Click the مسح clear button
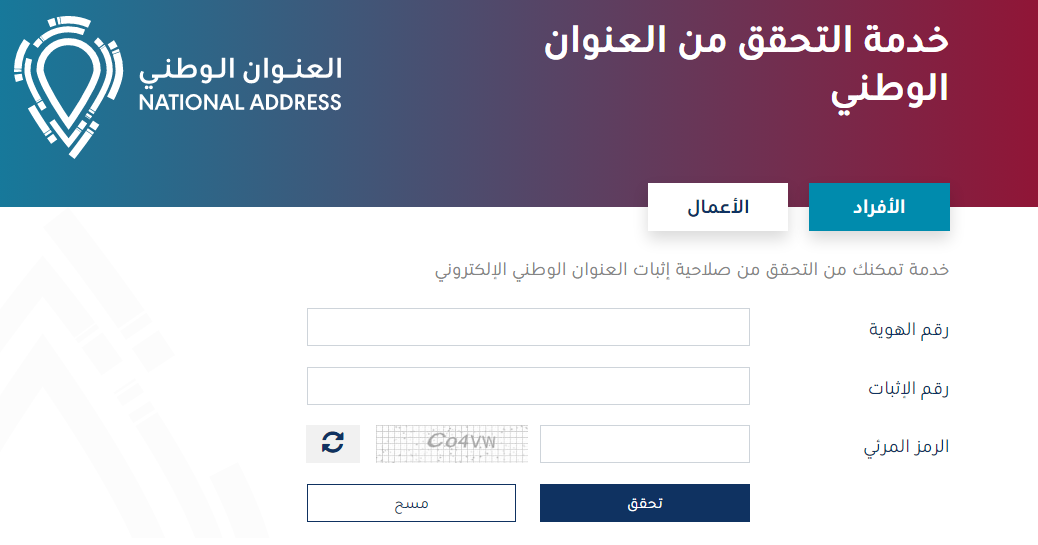The height and width of the screenshot is (545, 1038). [411, 503]
